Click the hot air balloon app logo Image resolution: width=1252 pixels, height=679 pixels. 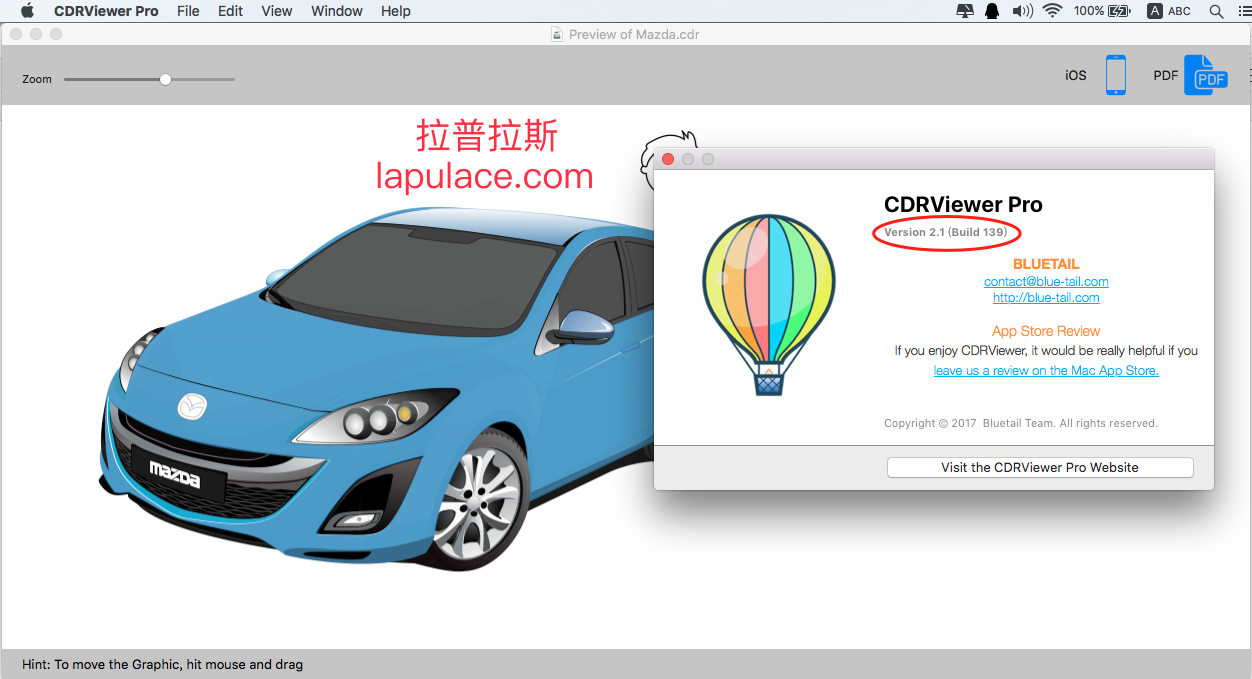click(x=768, y=304)
